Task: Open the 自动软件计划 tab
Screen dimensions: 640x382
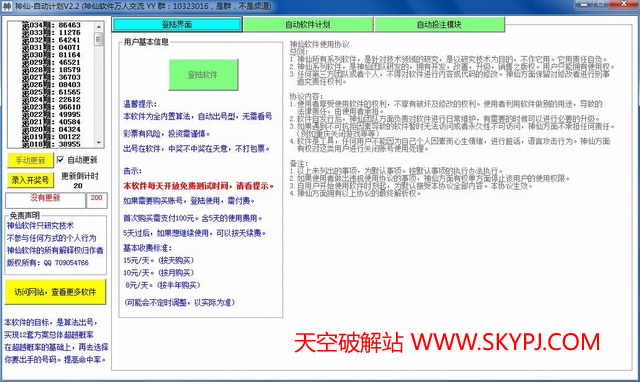Action: 308,24
